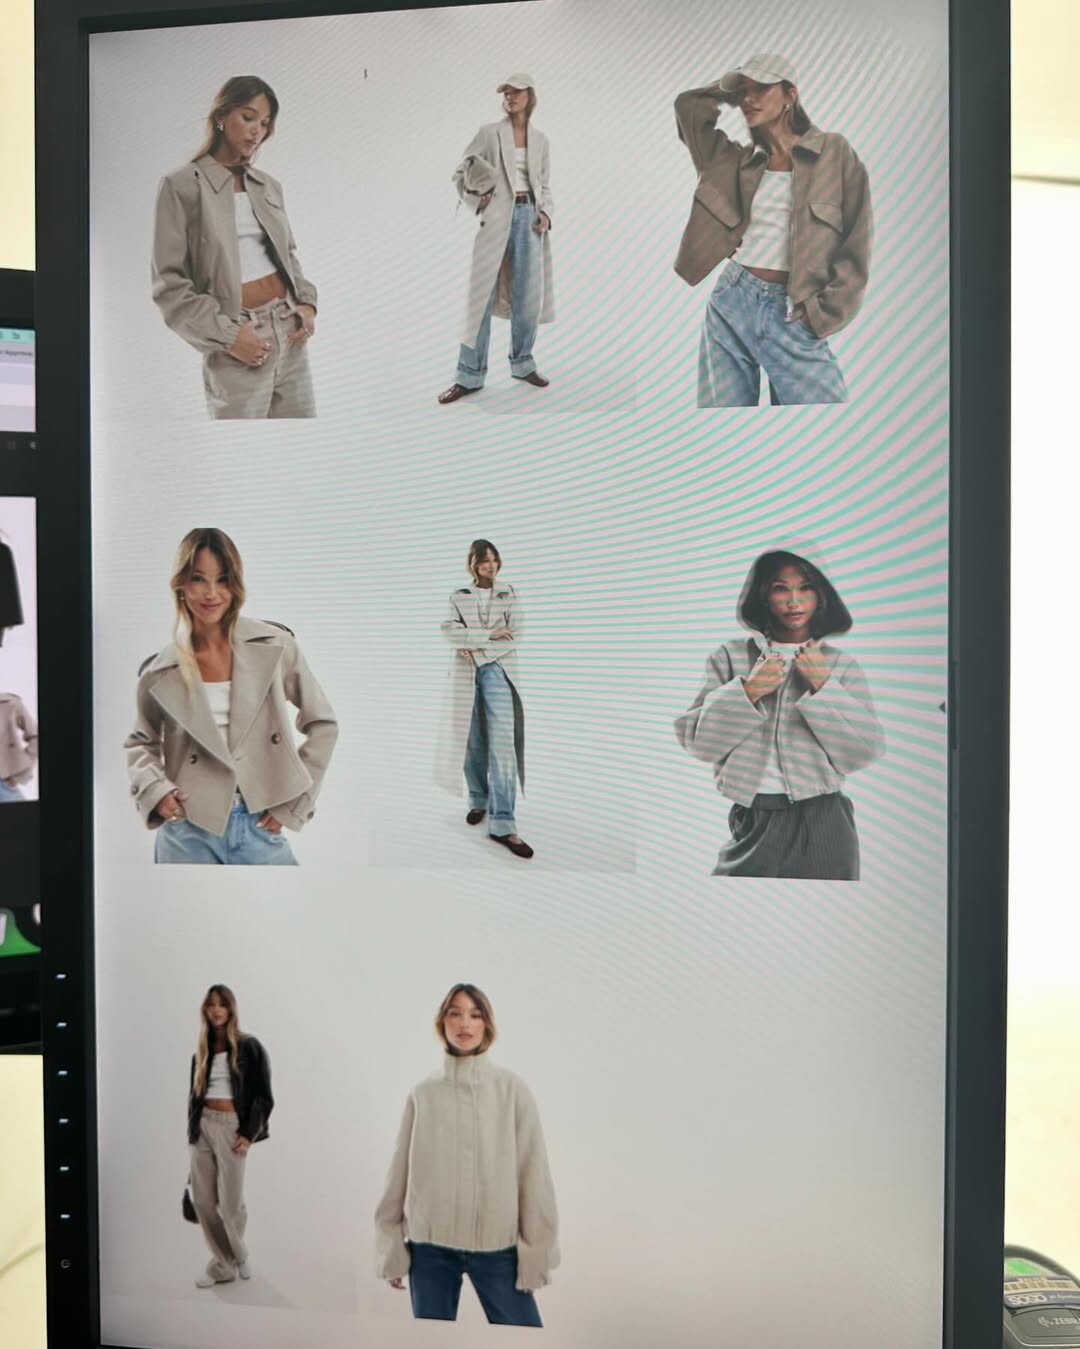Click the black leather jacket full-body photo

pyautogui.click(x=229, y=1135)
